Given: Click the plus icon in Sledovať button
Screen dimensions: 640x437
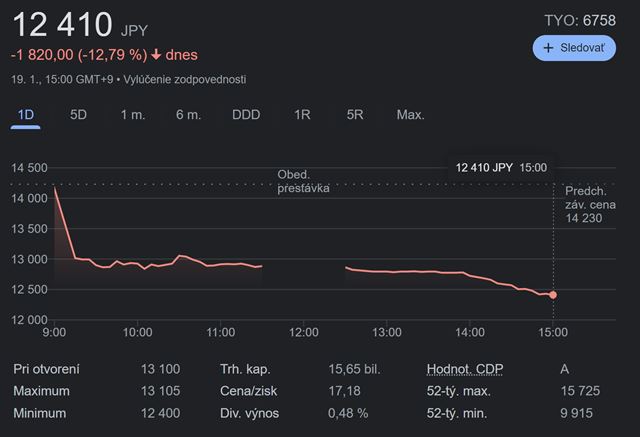Looking at the screenshot, I should pyautogui.click(x=549, y=48).
